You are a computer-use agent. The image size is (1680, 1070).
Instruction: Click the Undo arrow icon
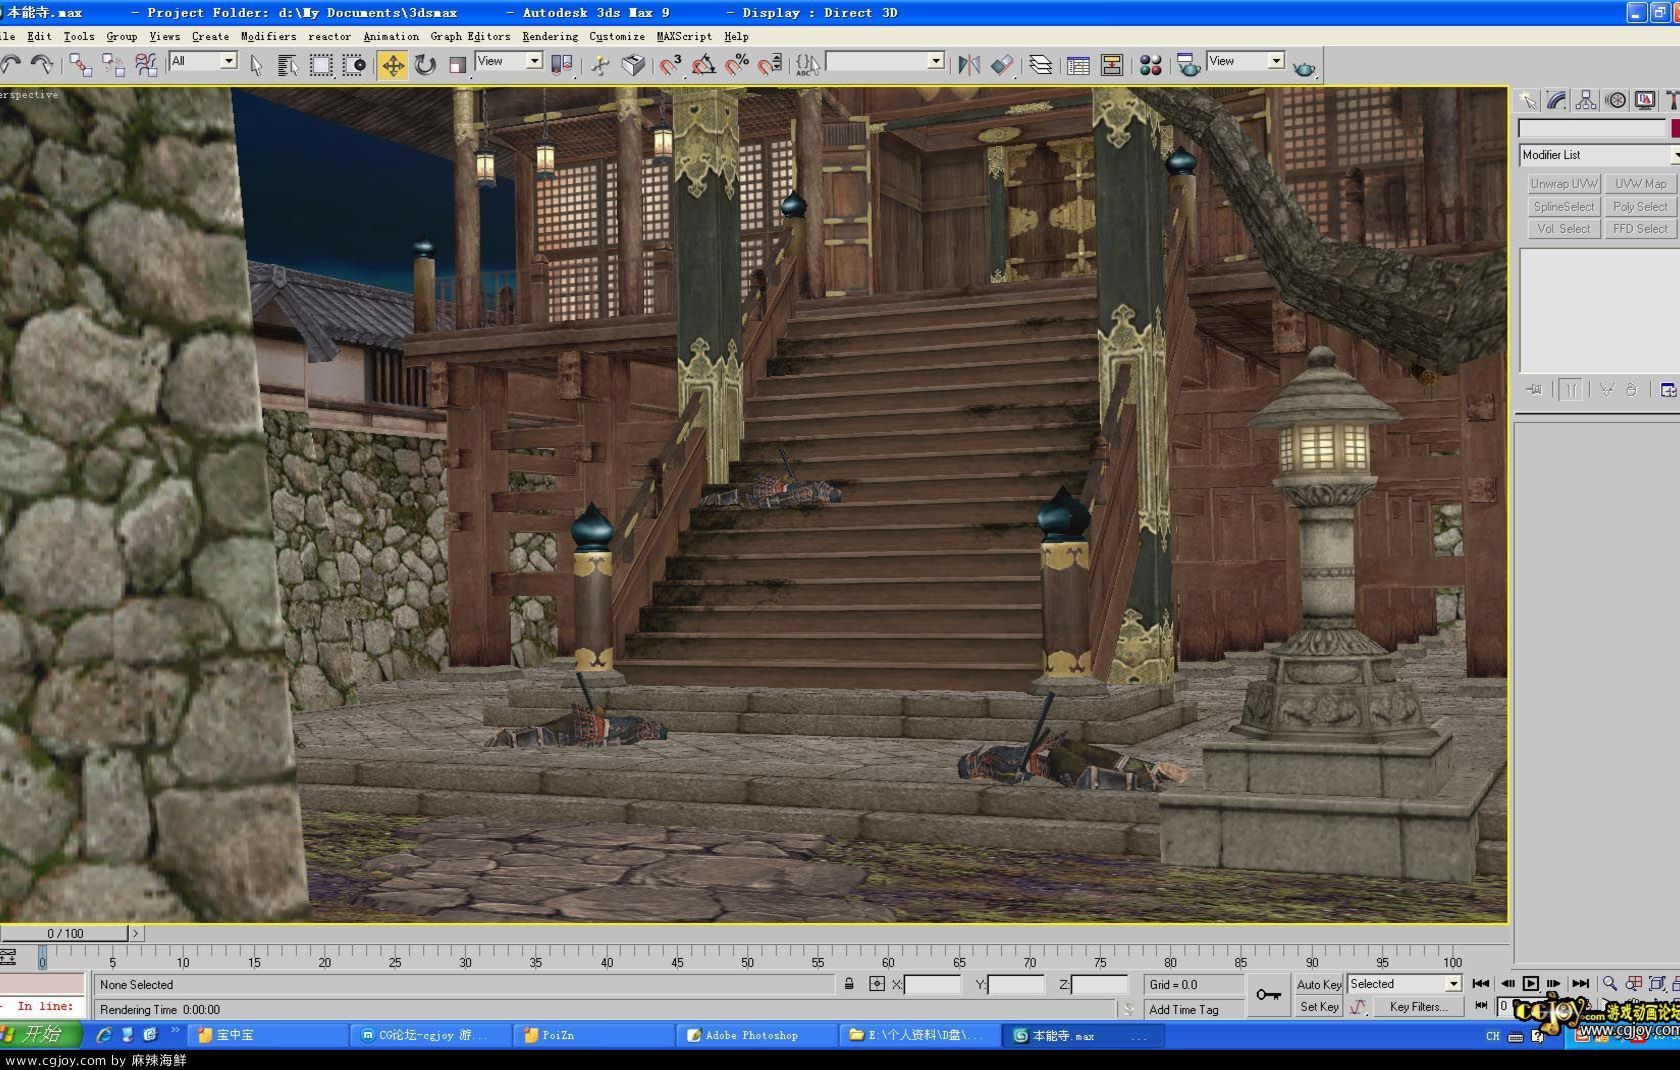(x=11, y=65)
